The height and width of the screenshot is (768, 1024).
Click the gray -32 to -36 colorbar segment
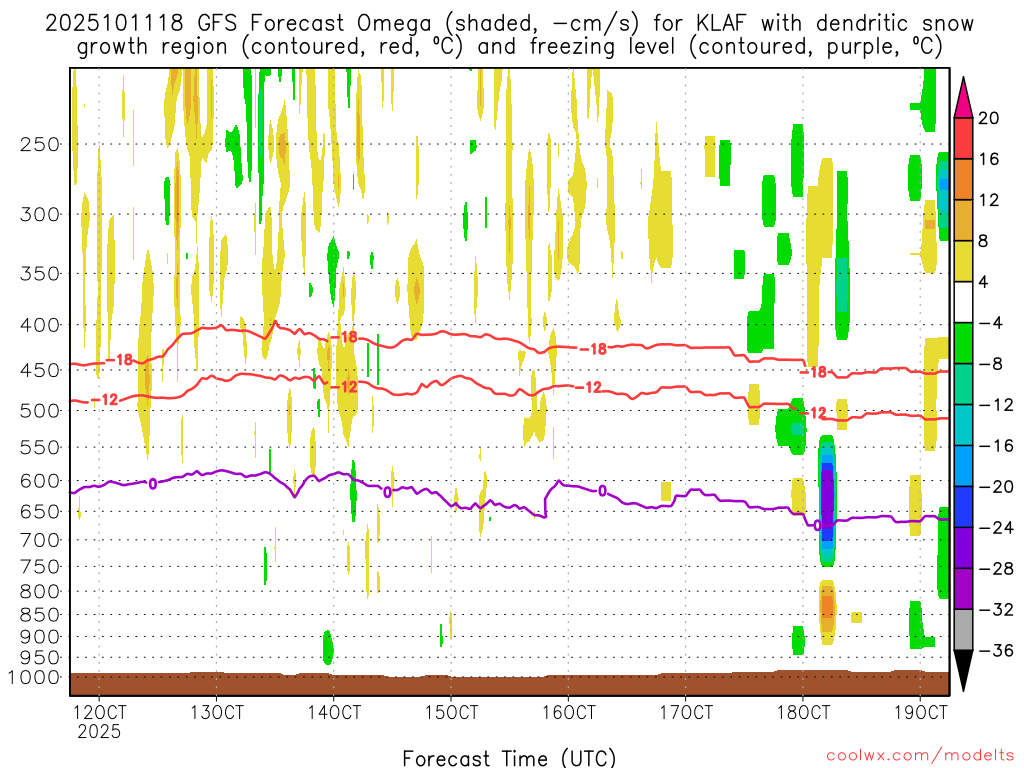click(x=963, y=630)
